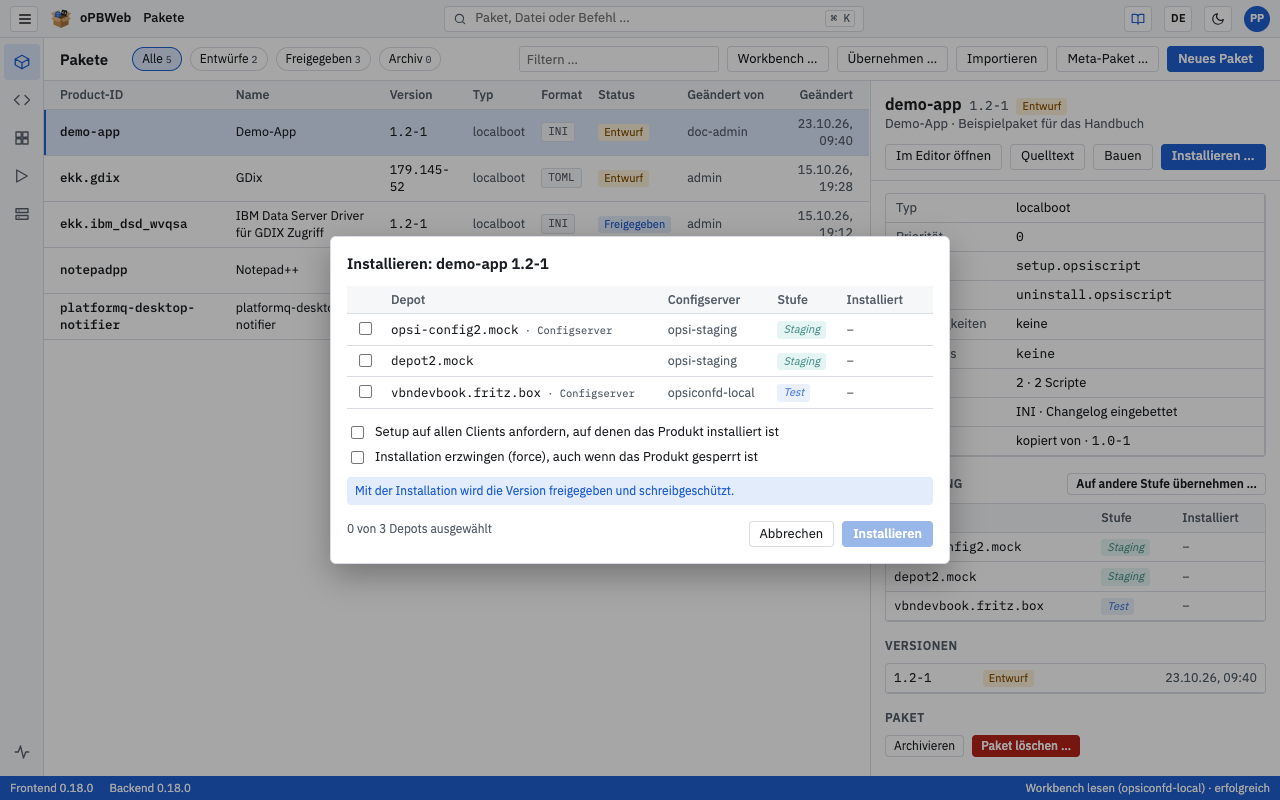The image size is (1280, 800).
Task: Open the hamburger menu
Action: (26, 18)
